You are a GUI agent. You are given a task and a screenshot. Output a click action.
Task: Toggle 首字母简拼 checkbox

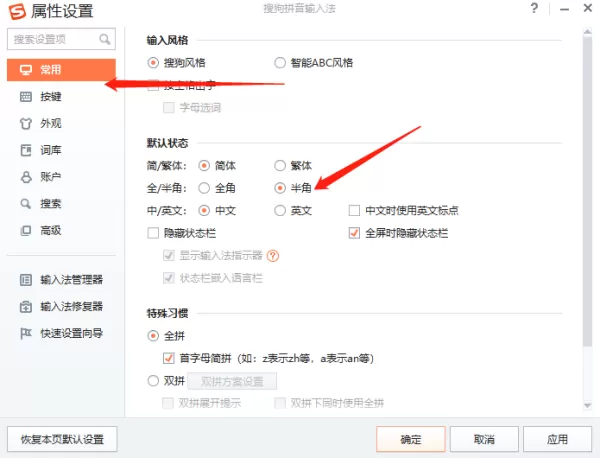169,358
